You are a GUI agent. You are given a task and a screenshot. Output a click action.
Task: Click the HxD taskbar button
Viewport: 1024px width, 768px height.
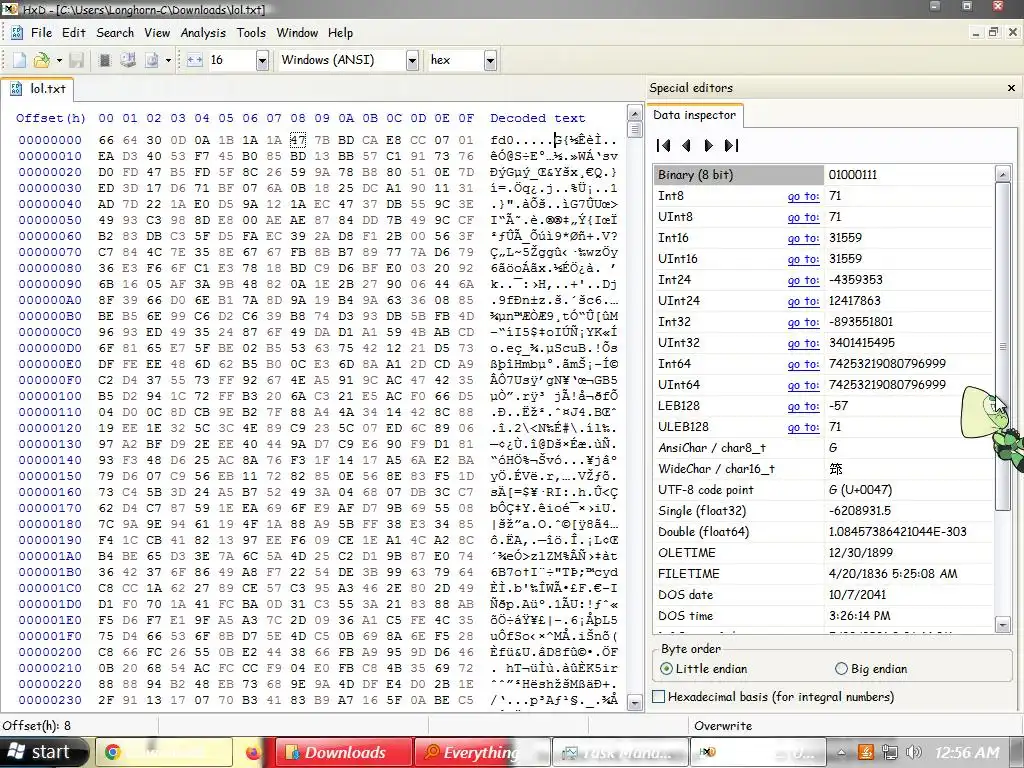[x=758, y=752]
